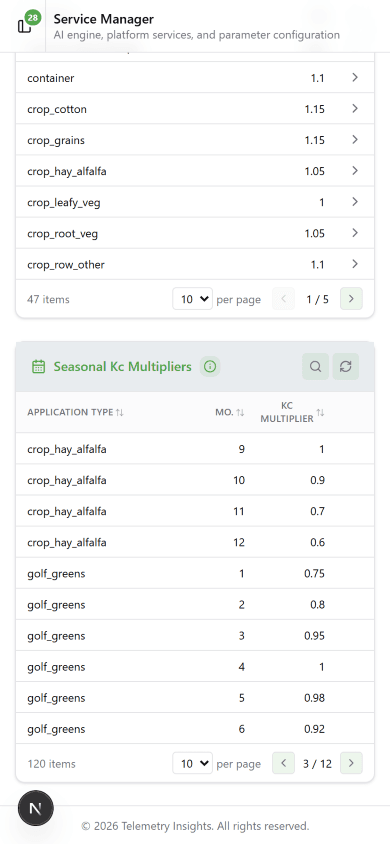Image resolution: width=390 pixels, height=844 pixels.
Task: Open per page dropdown for 120 items table
Action: (193, 763)
